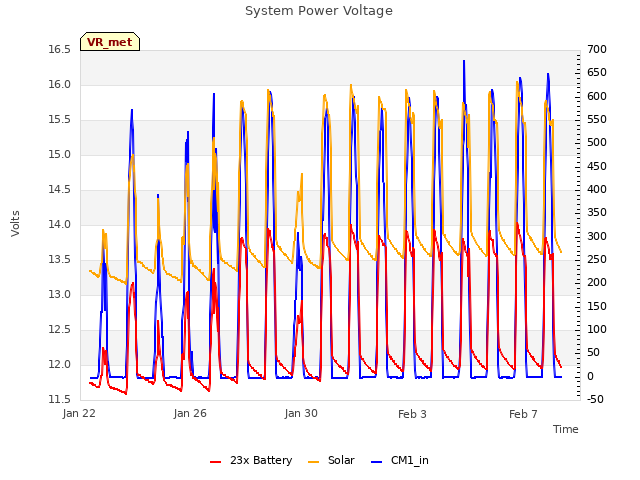Click the -50 right axis value
Viewport: 640px width, 480px height.
tap(595, 399)
